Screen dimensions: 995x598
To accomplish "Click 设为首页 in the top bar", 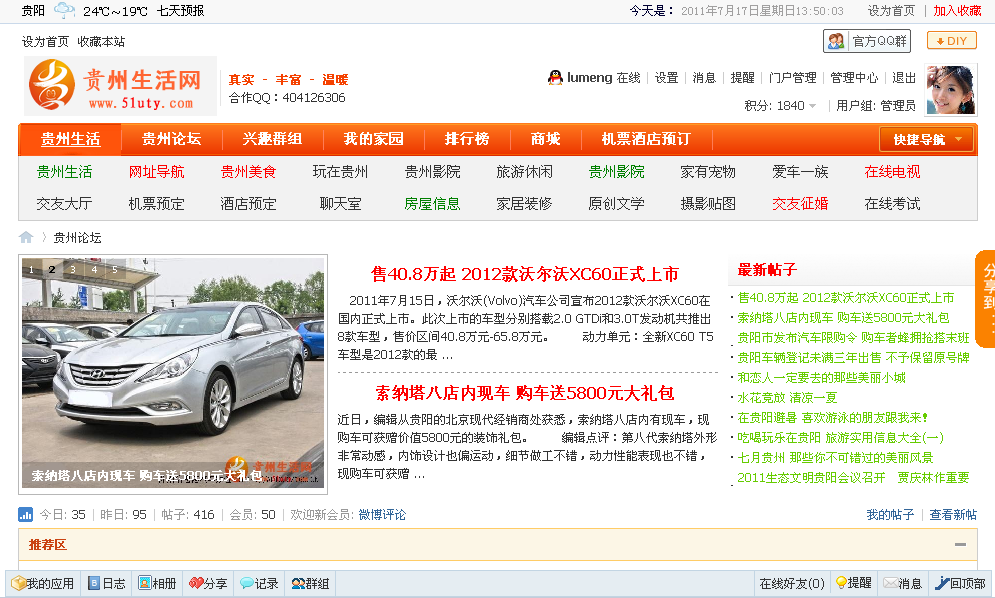I will [891, 11].
